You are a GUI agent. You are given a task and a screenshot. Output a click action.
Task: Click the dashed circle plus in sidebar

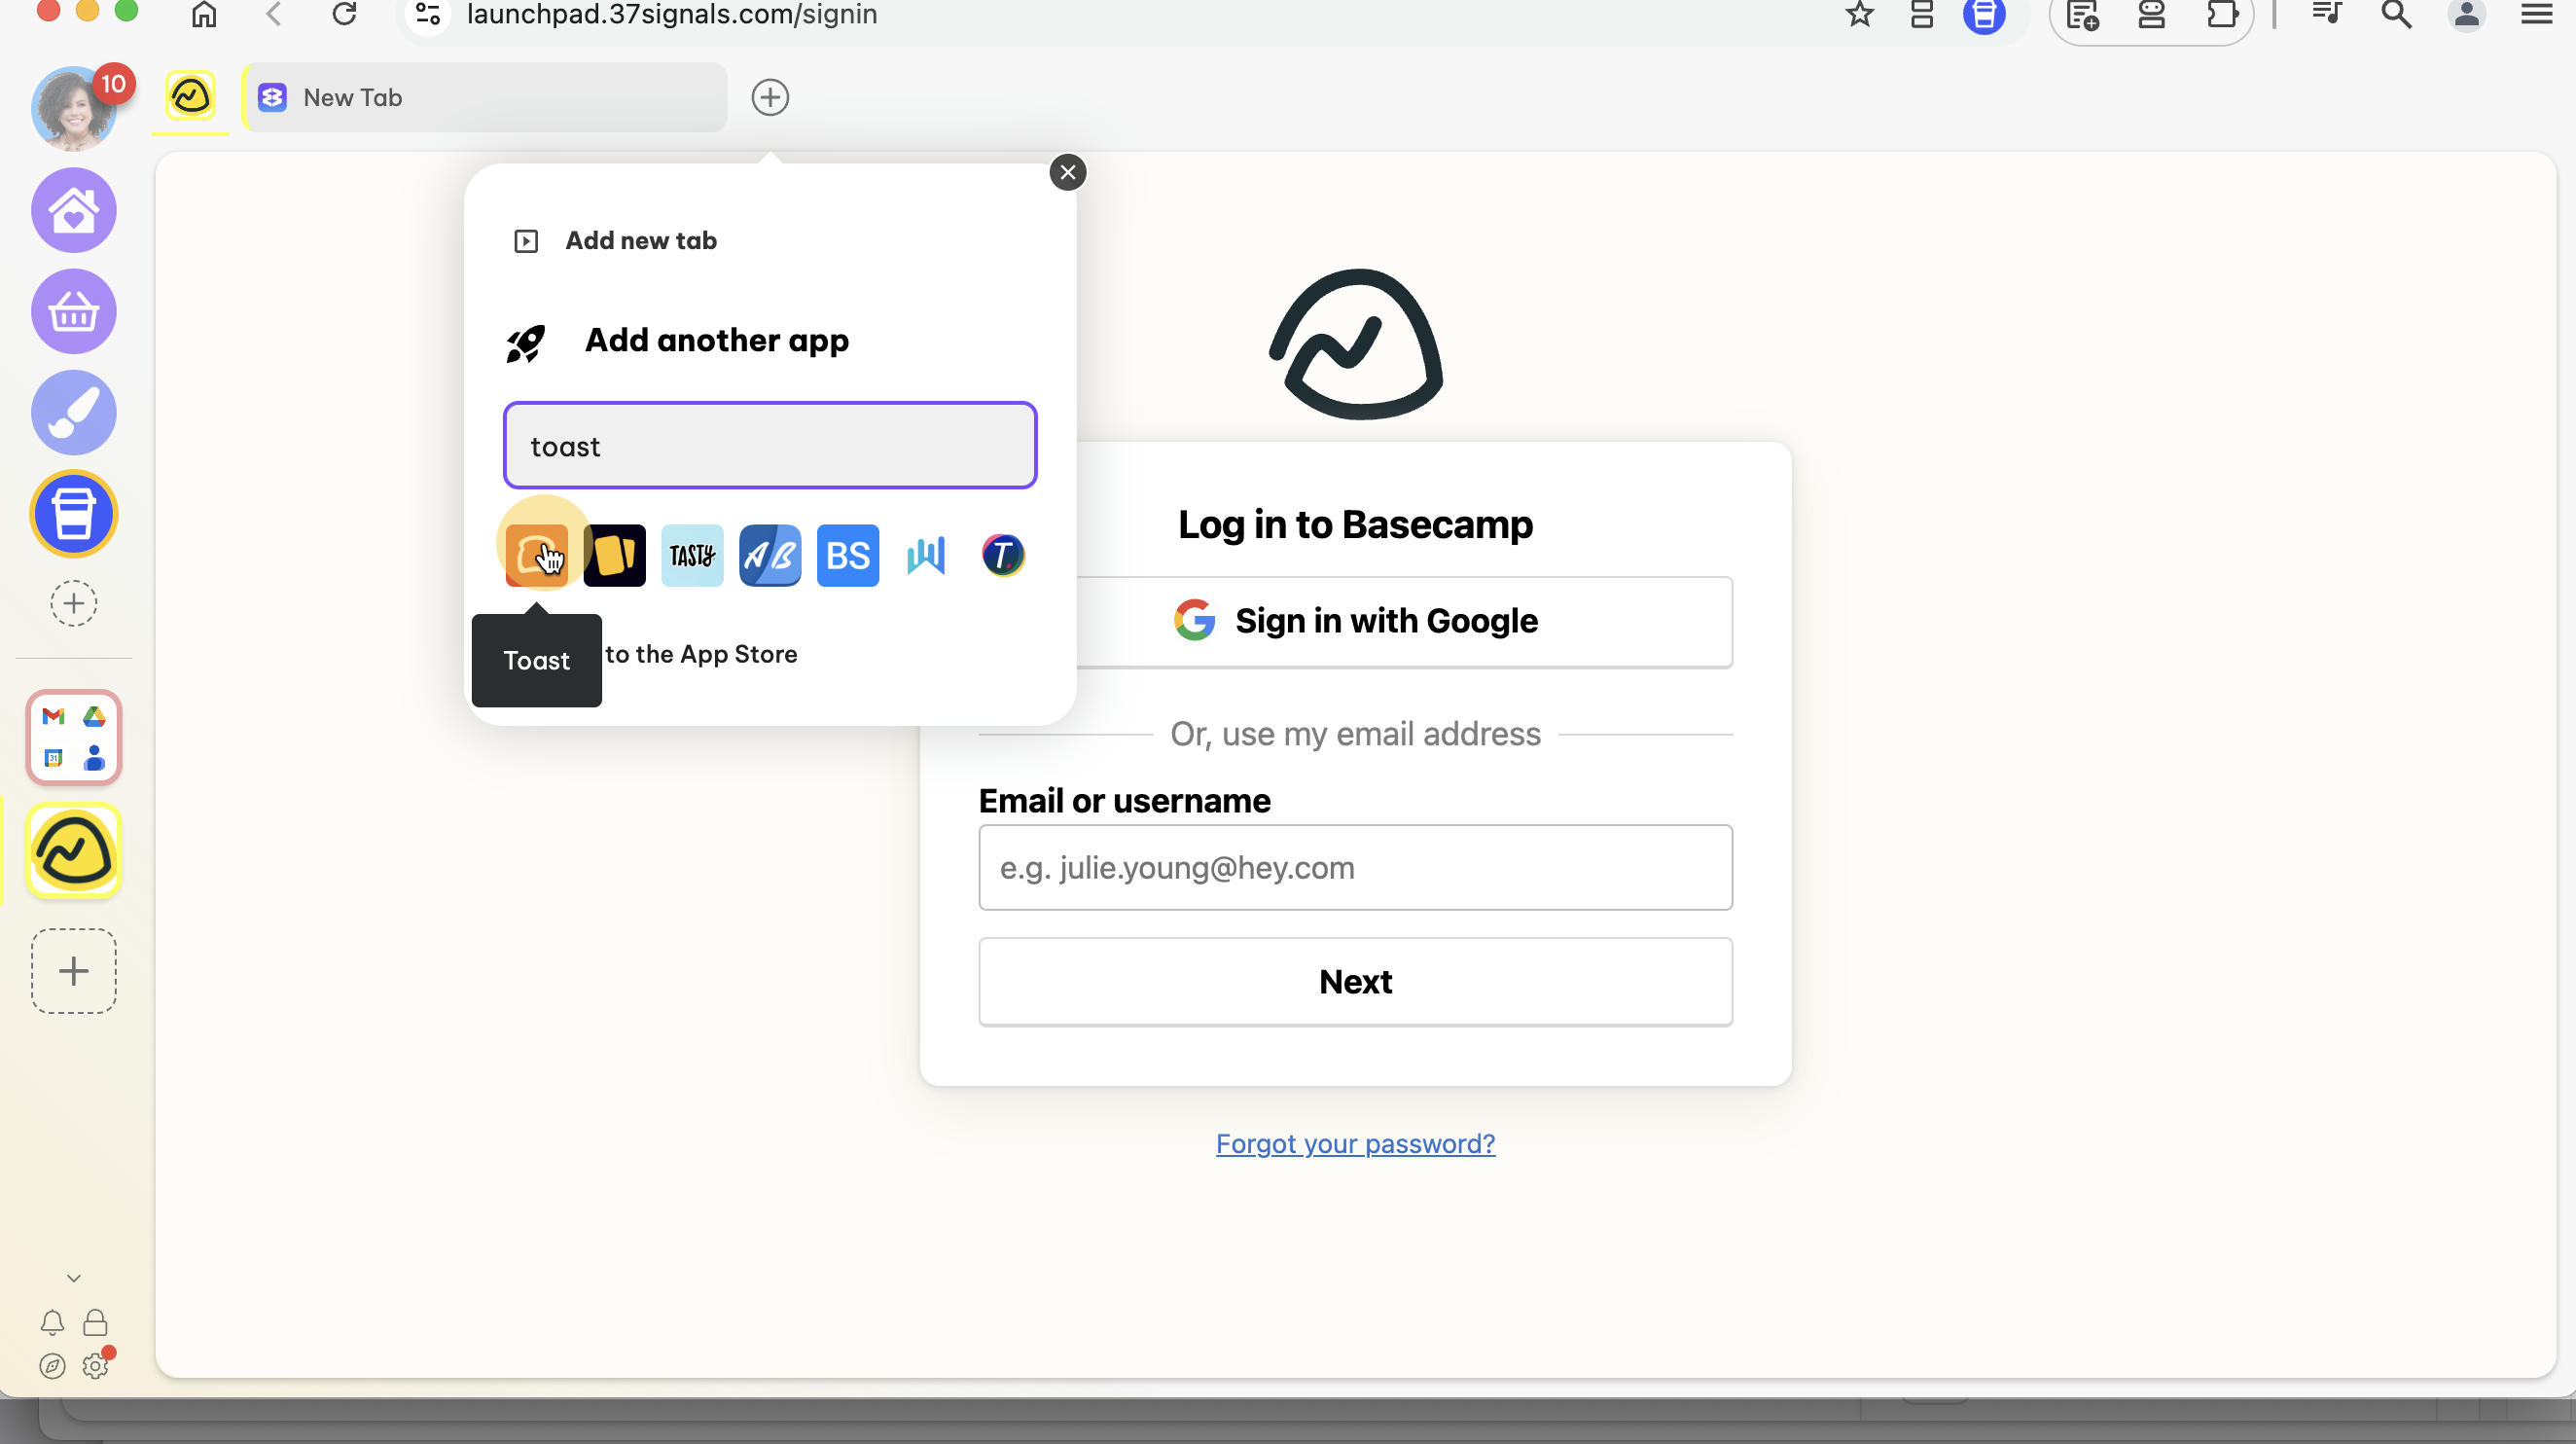[x=74, y=603]
